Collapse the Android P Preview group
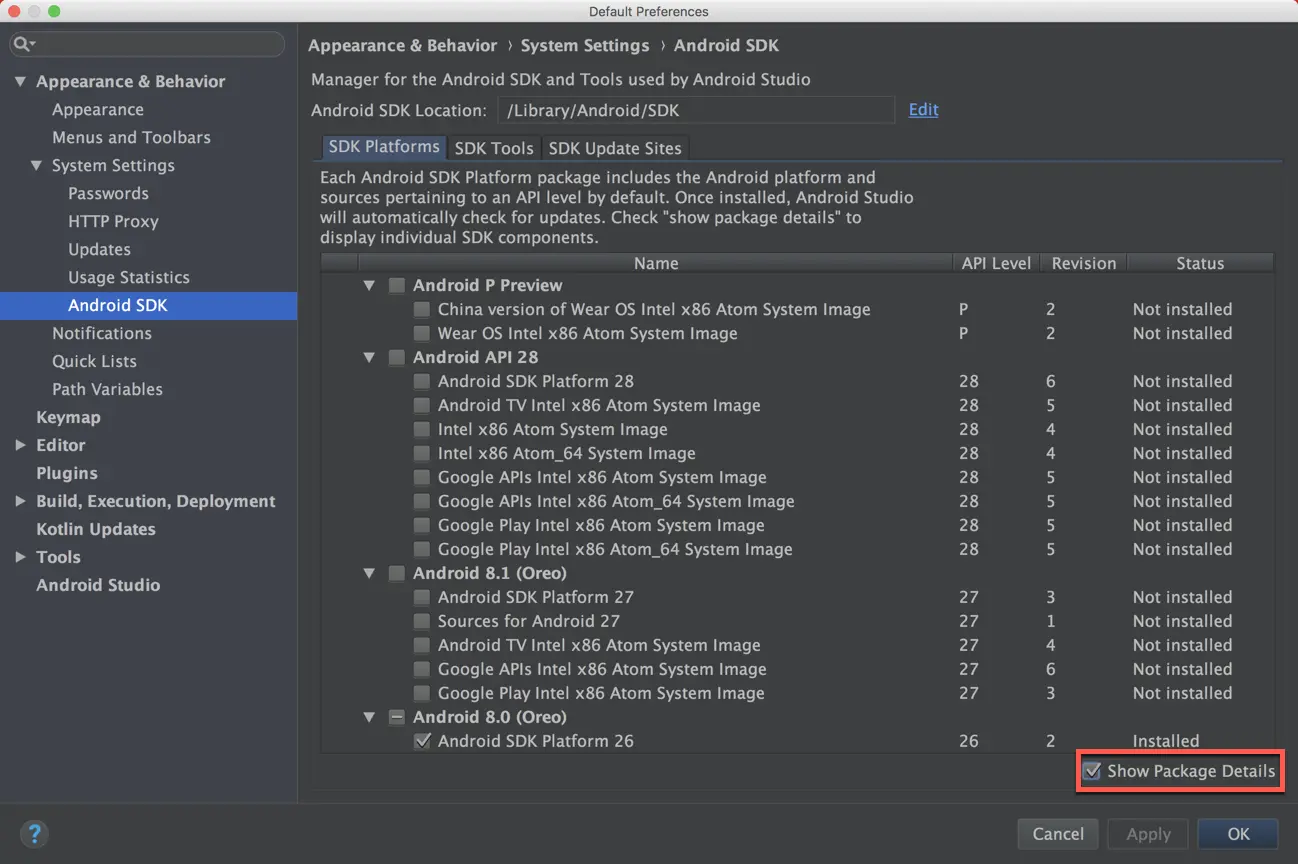This screenshot has height=864, width=1298. coord(369,285)
